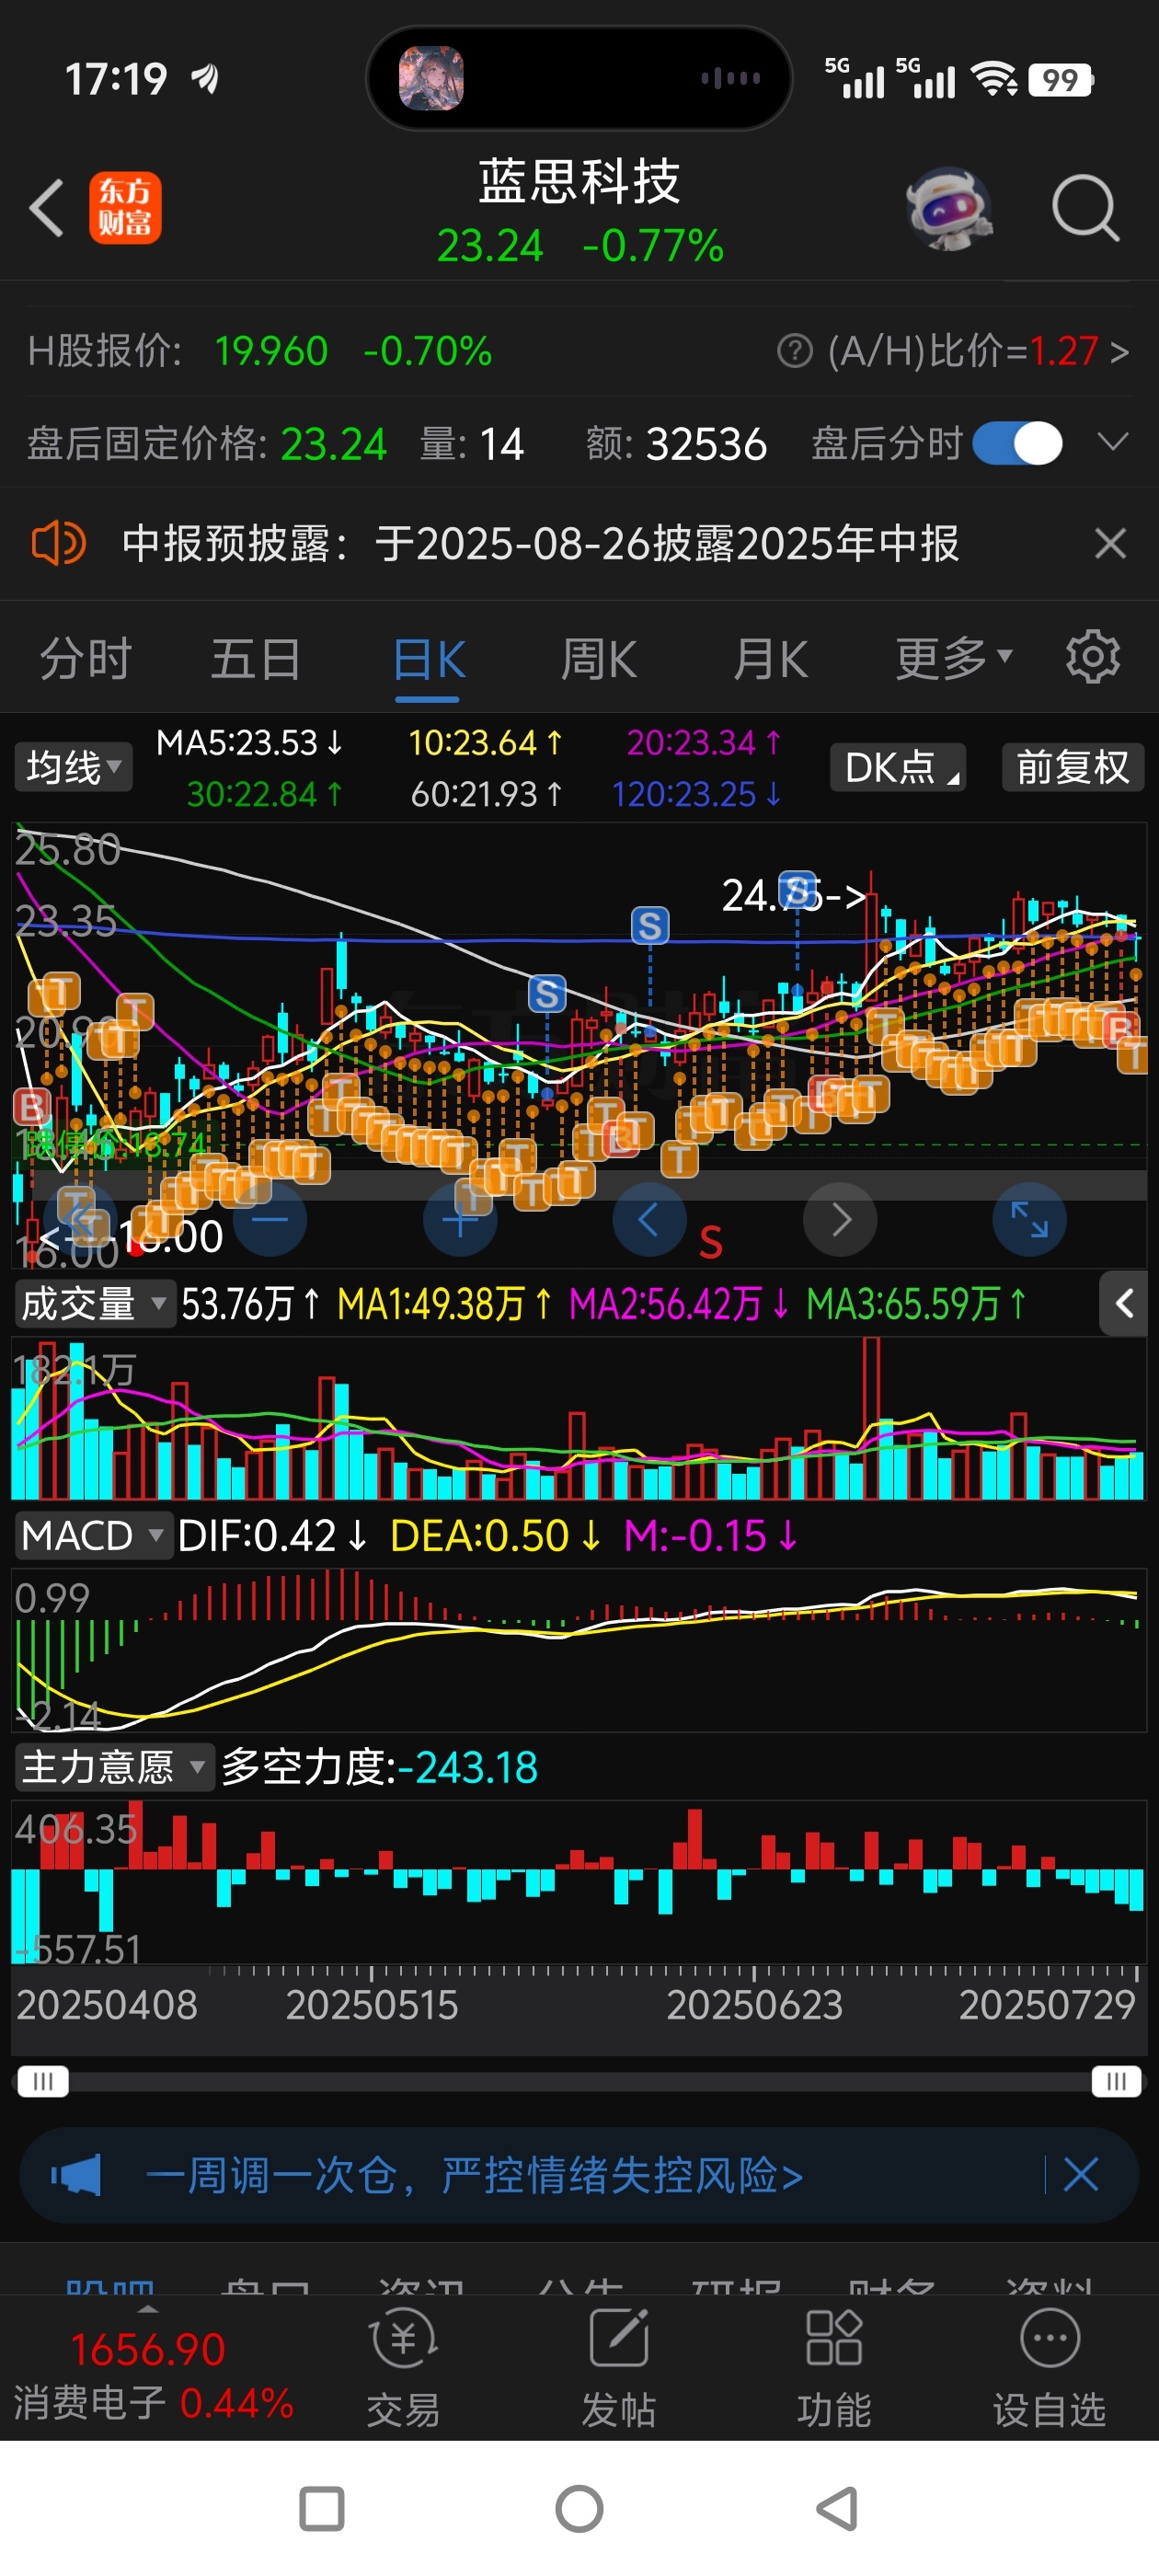Tap 消费电子 sector index 1656.90
Screen dimensions: 1159x2576
pyautogui.click(x=153, y=2375)
